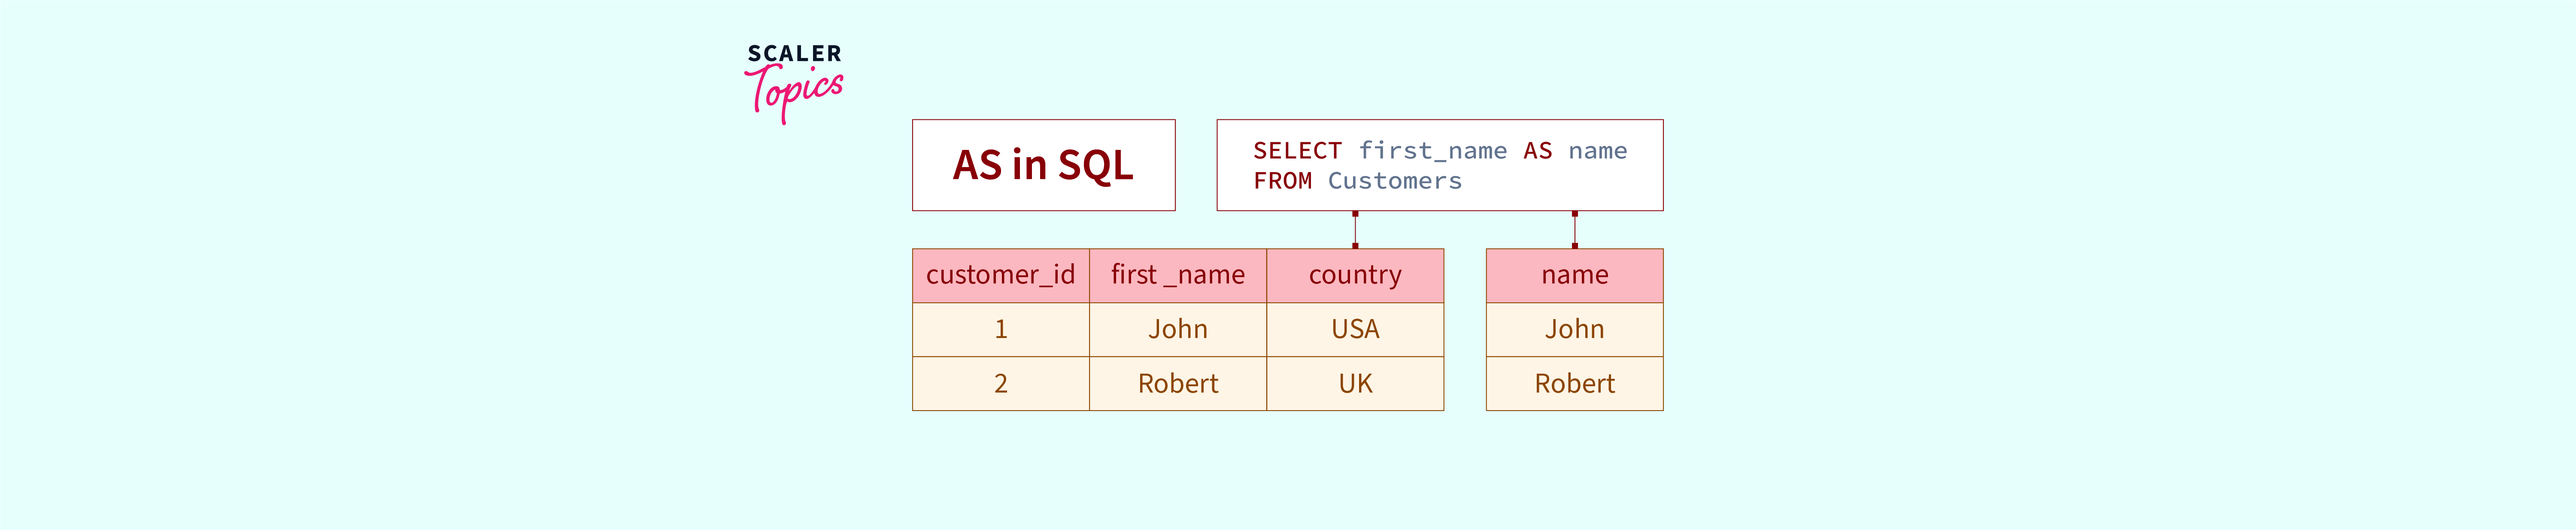This screenshot has width=2576, height=530.
Task: Click the name header in the result table
Action: click(x=1574, y=275)
